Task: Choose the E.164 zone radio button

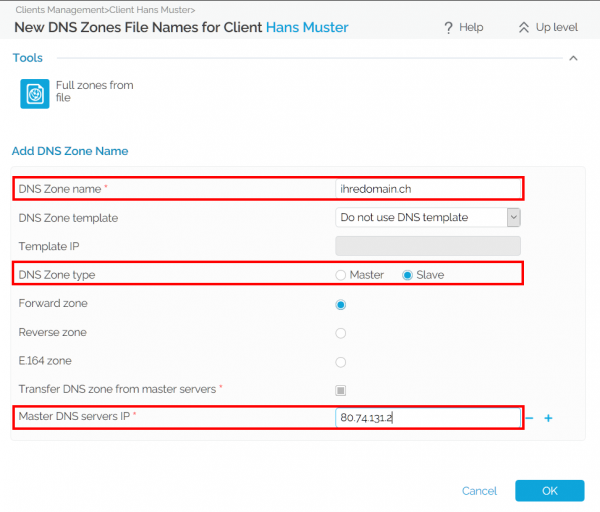Action: [x=341, y=362]
